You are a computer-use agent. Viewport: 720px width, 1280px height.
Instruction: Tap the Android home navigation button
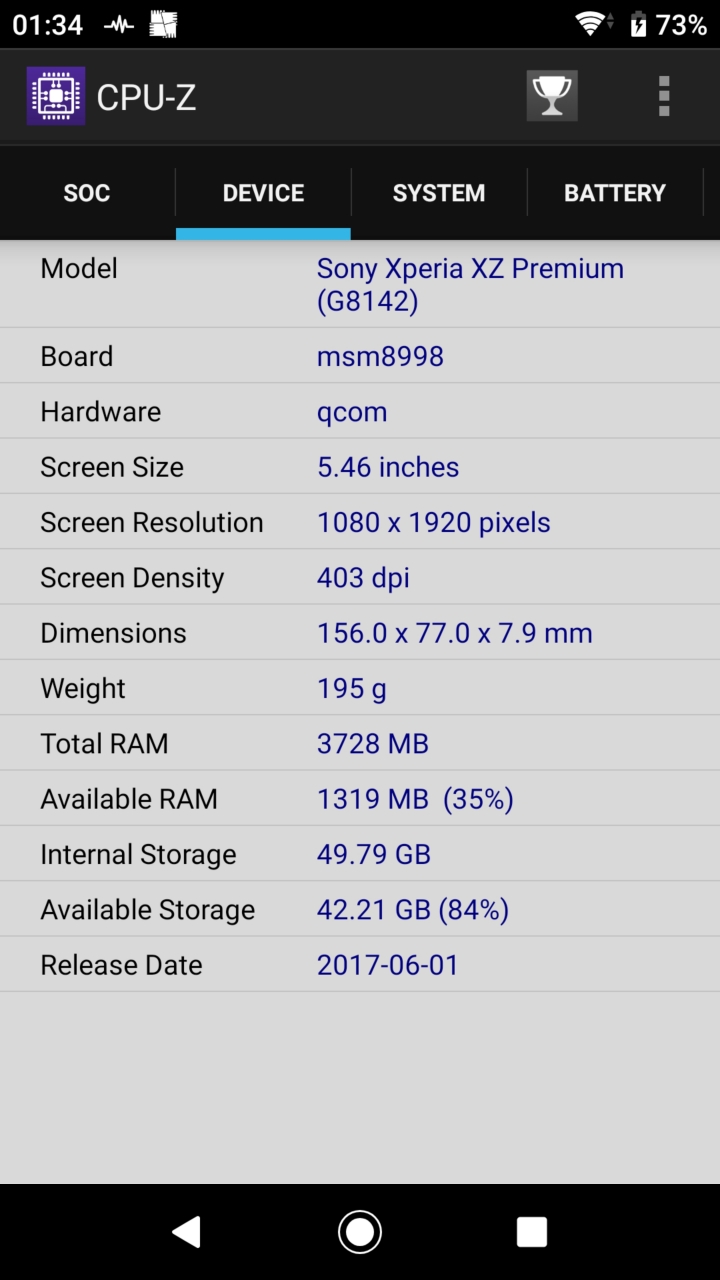(x=360, y=1232)
